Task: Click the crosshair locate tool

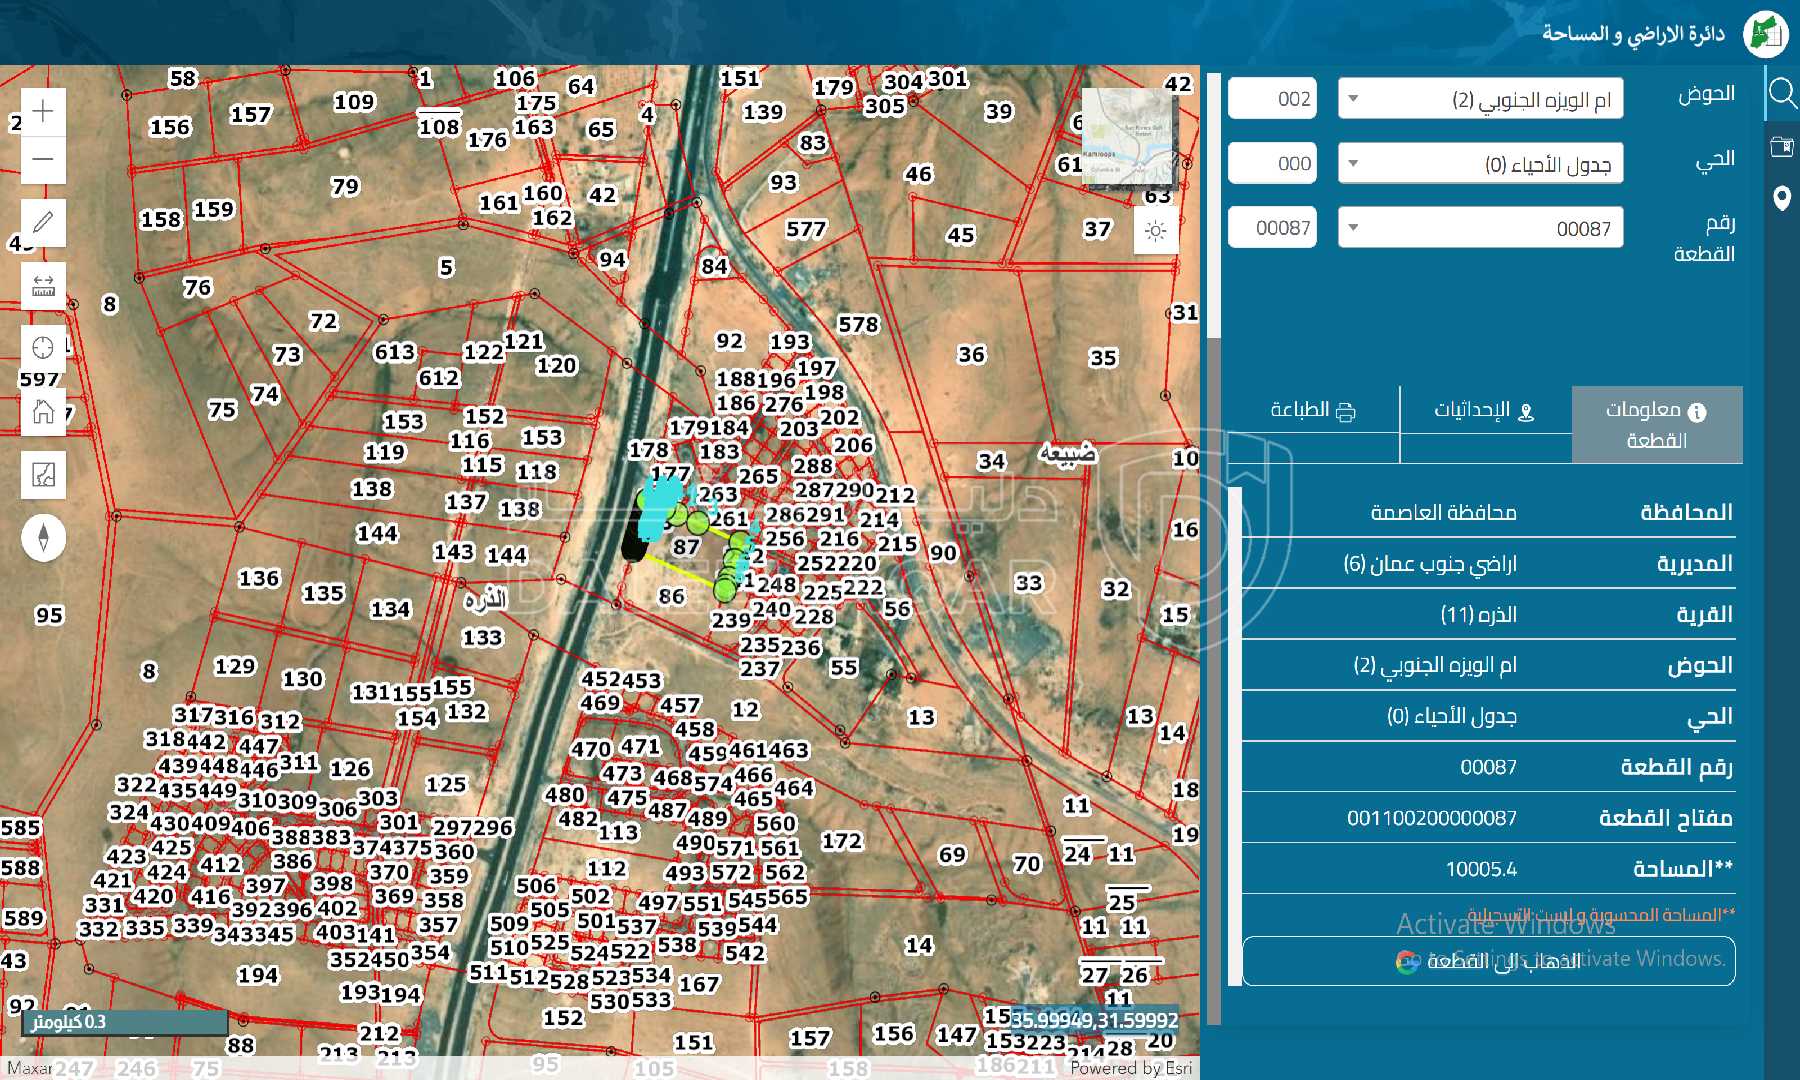Action: pyautogui.click(x=43, y=348)
